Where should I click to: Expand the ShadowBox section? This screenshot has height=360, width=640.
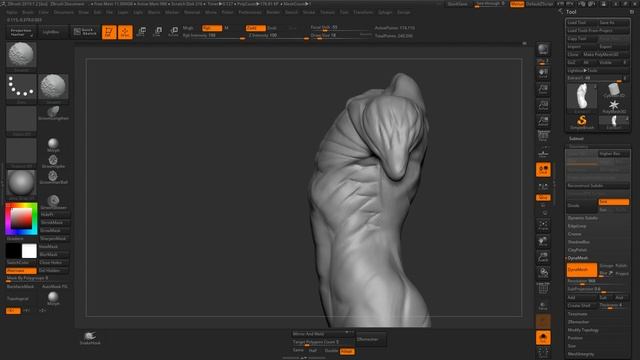pyautogui.click(x=579, y=242)
